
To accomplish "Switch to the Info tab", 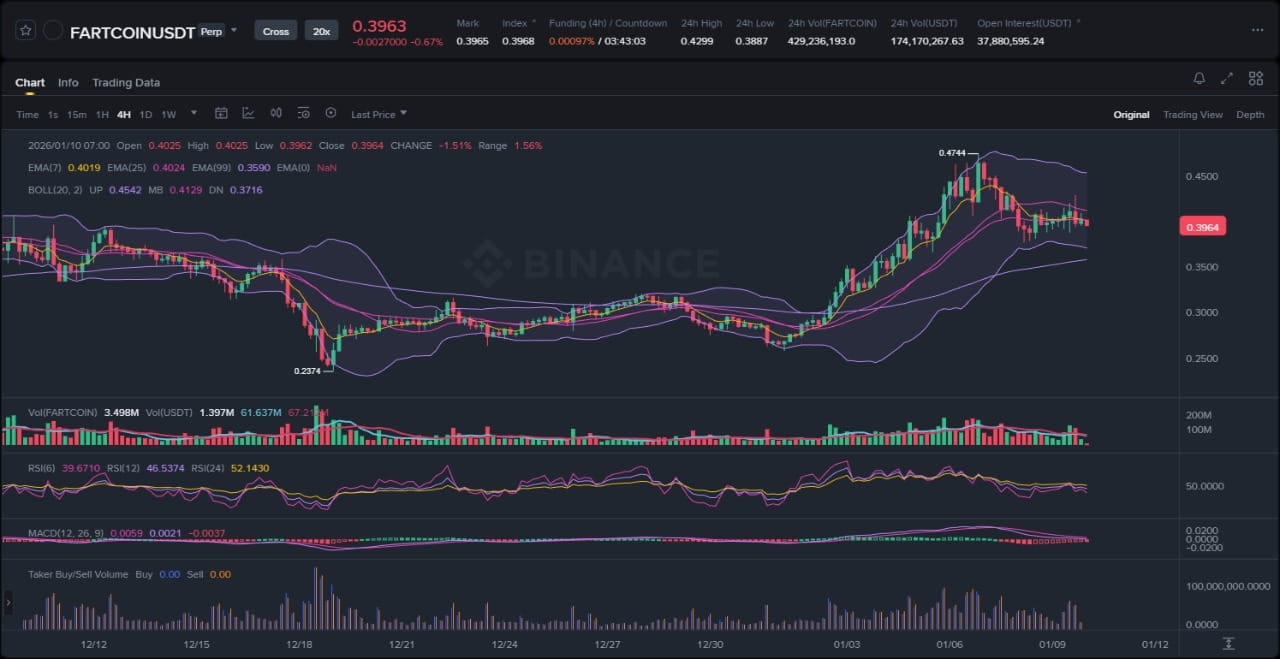I will [68, 82].
